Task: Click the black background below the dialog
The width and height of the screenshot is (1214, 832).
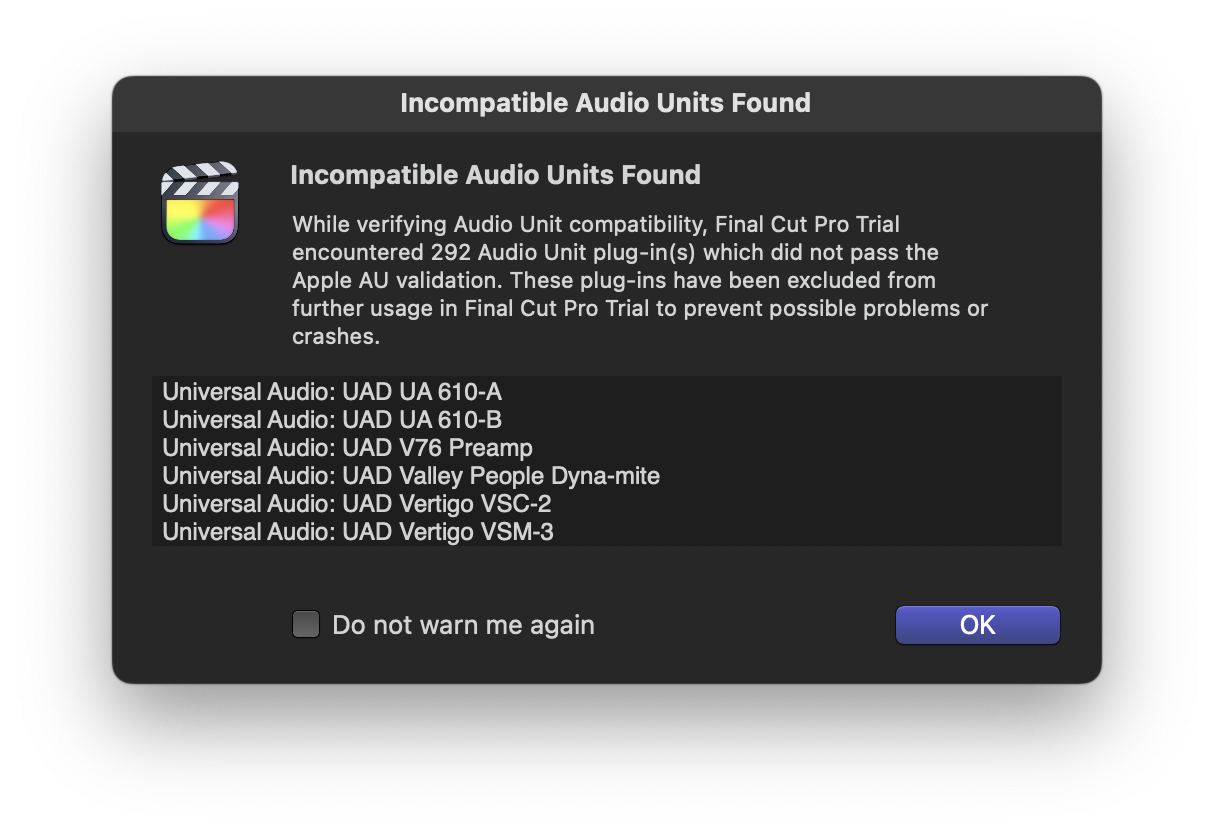Action: [607, 760]
